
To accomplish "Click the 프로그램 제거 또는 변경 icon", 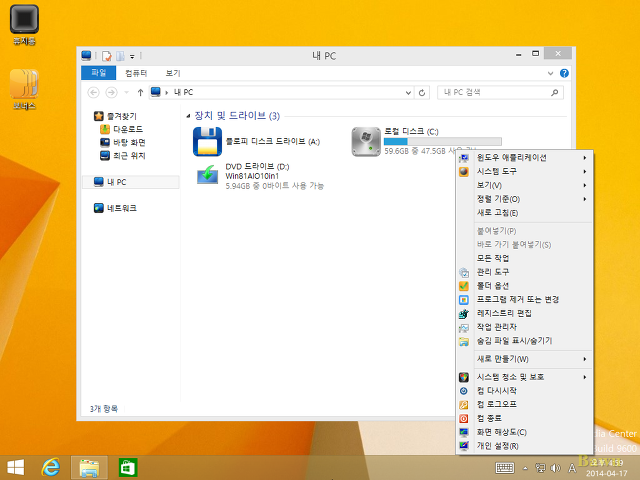I will coord(464,300).
